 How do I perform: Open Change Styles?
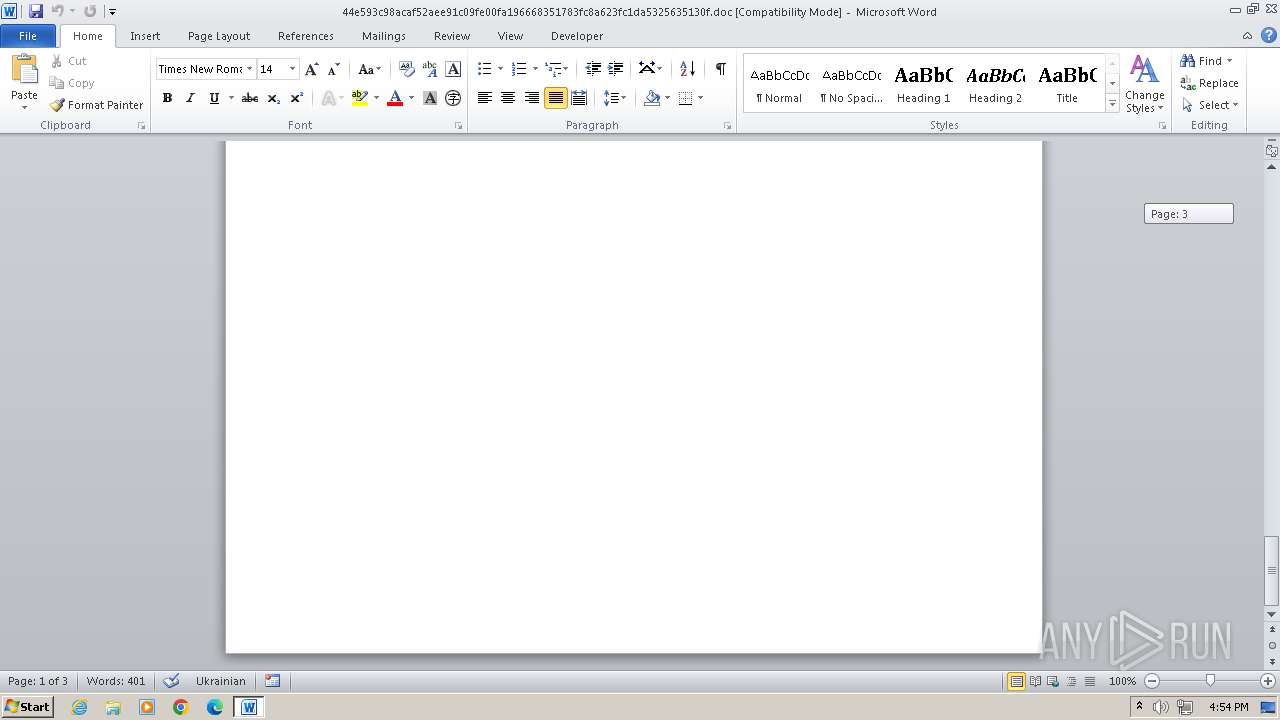point(1145,84)
